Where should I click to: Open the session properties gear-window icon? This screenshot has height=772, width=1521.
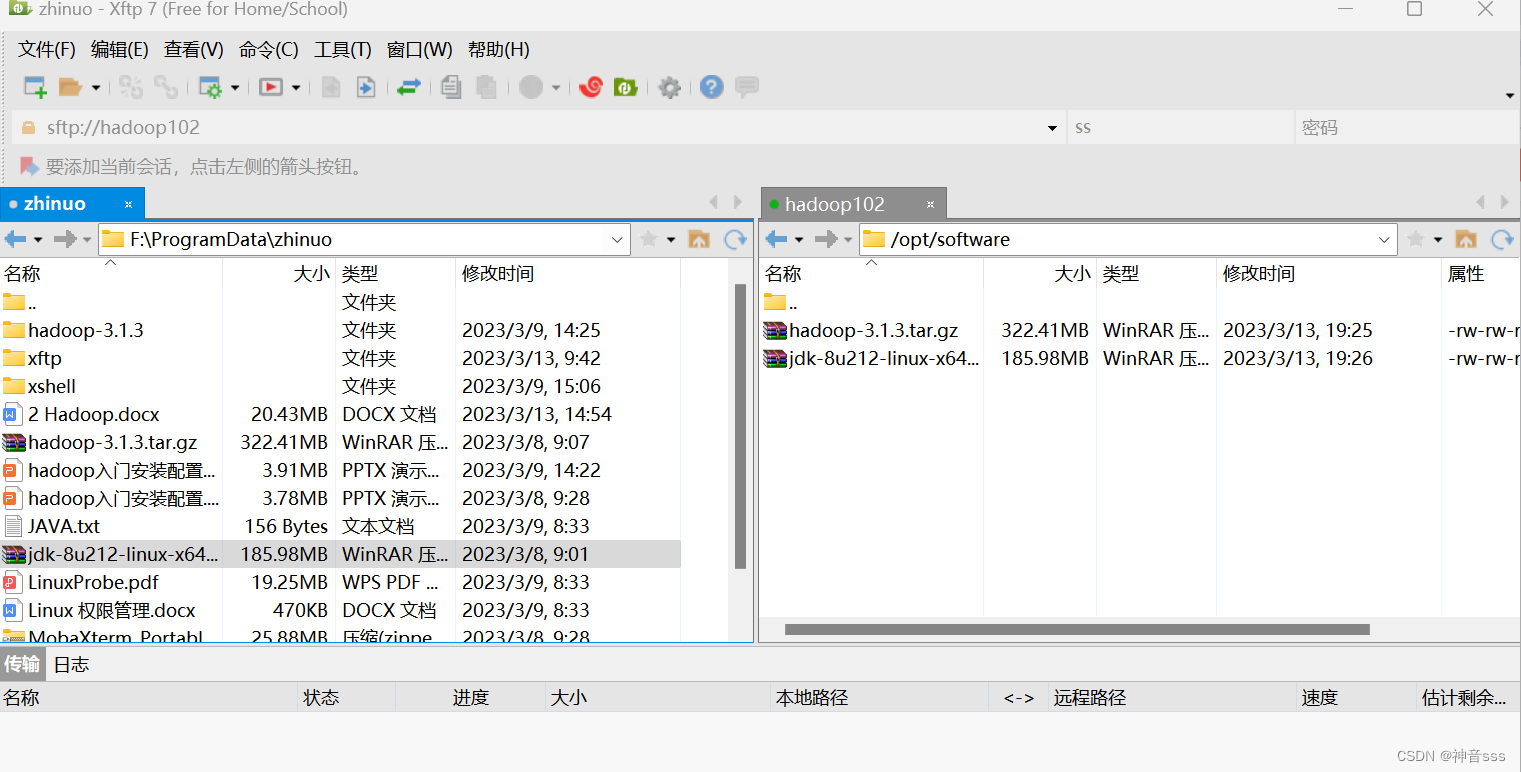click(x=210, y=87)
